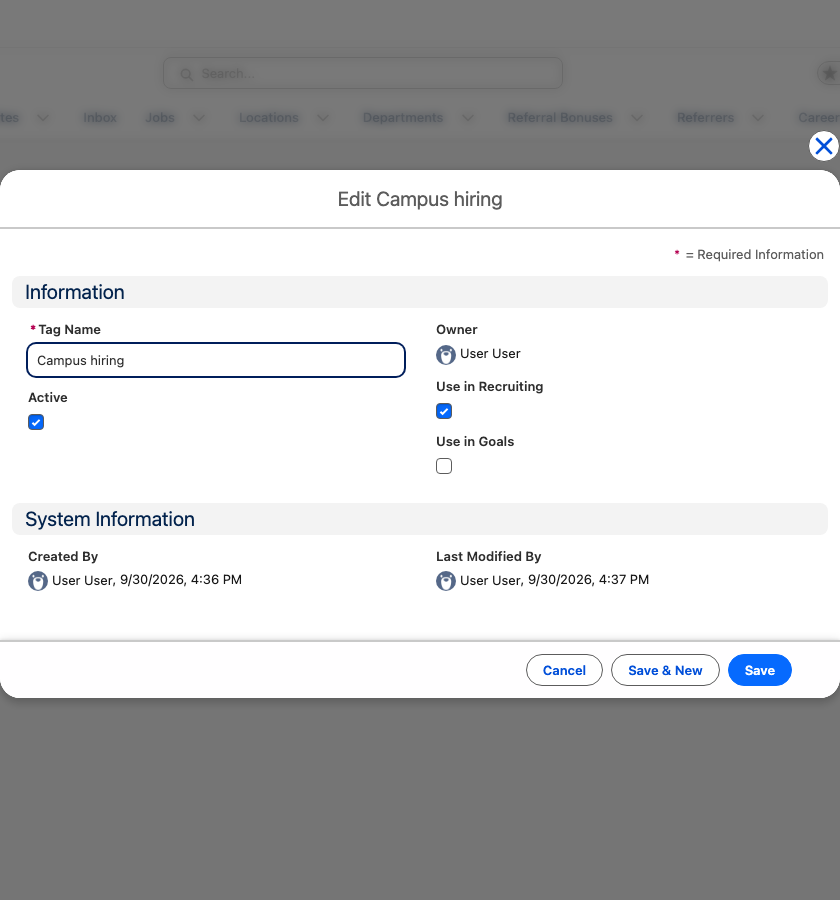The image size is (840, 900).
Task: Click the Save button
Action: coord(760,670)
